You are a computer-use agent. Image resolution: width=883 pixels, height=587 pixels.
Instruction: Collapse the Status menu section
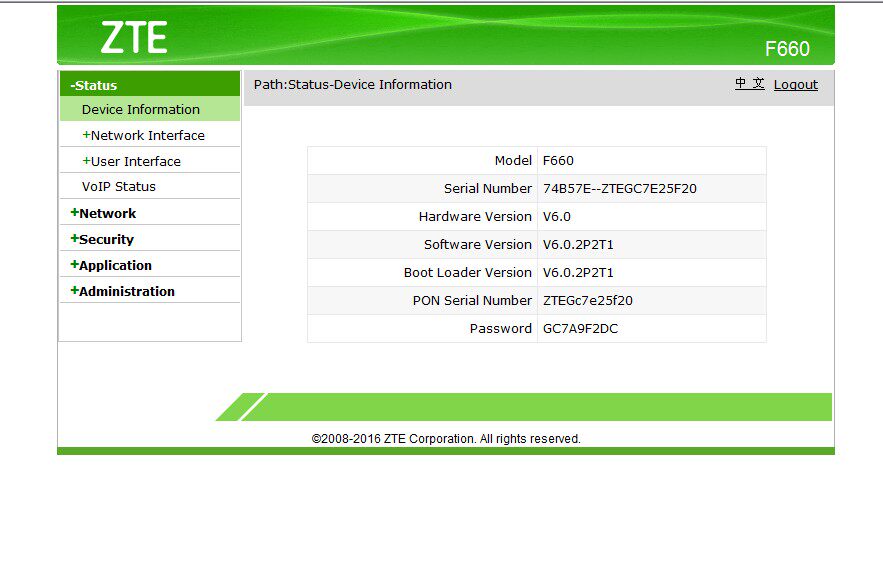pyautogui.click(x=150, y=85)
